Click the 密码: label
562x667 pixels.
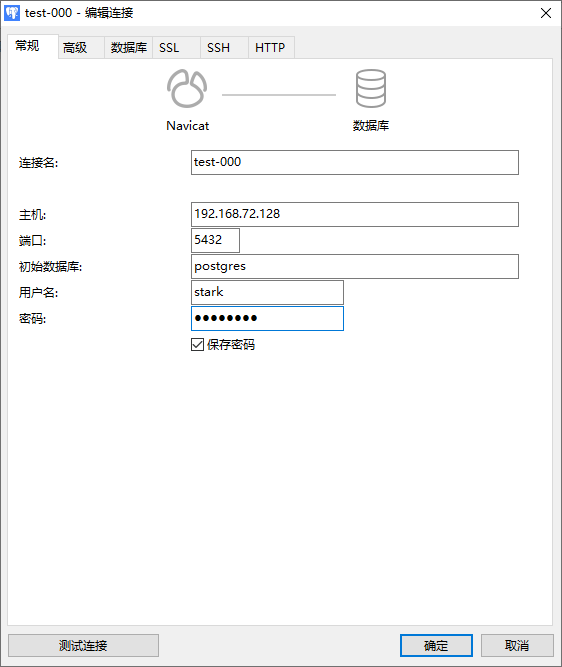click(x=32, y=319)
